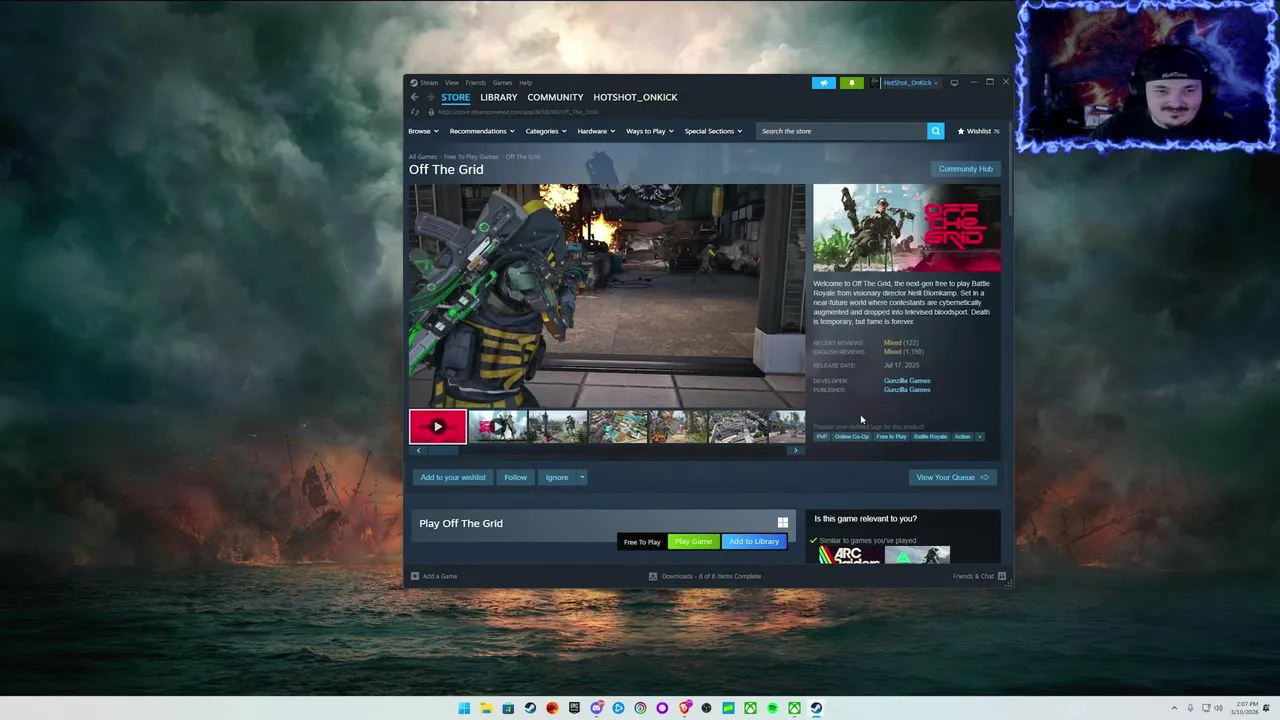The width and height of the screenshot is (1280, 720).
Task: Open the All Games breadcrumb
Action: [x=423, y=157]
